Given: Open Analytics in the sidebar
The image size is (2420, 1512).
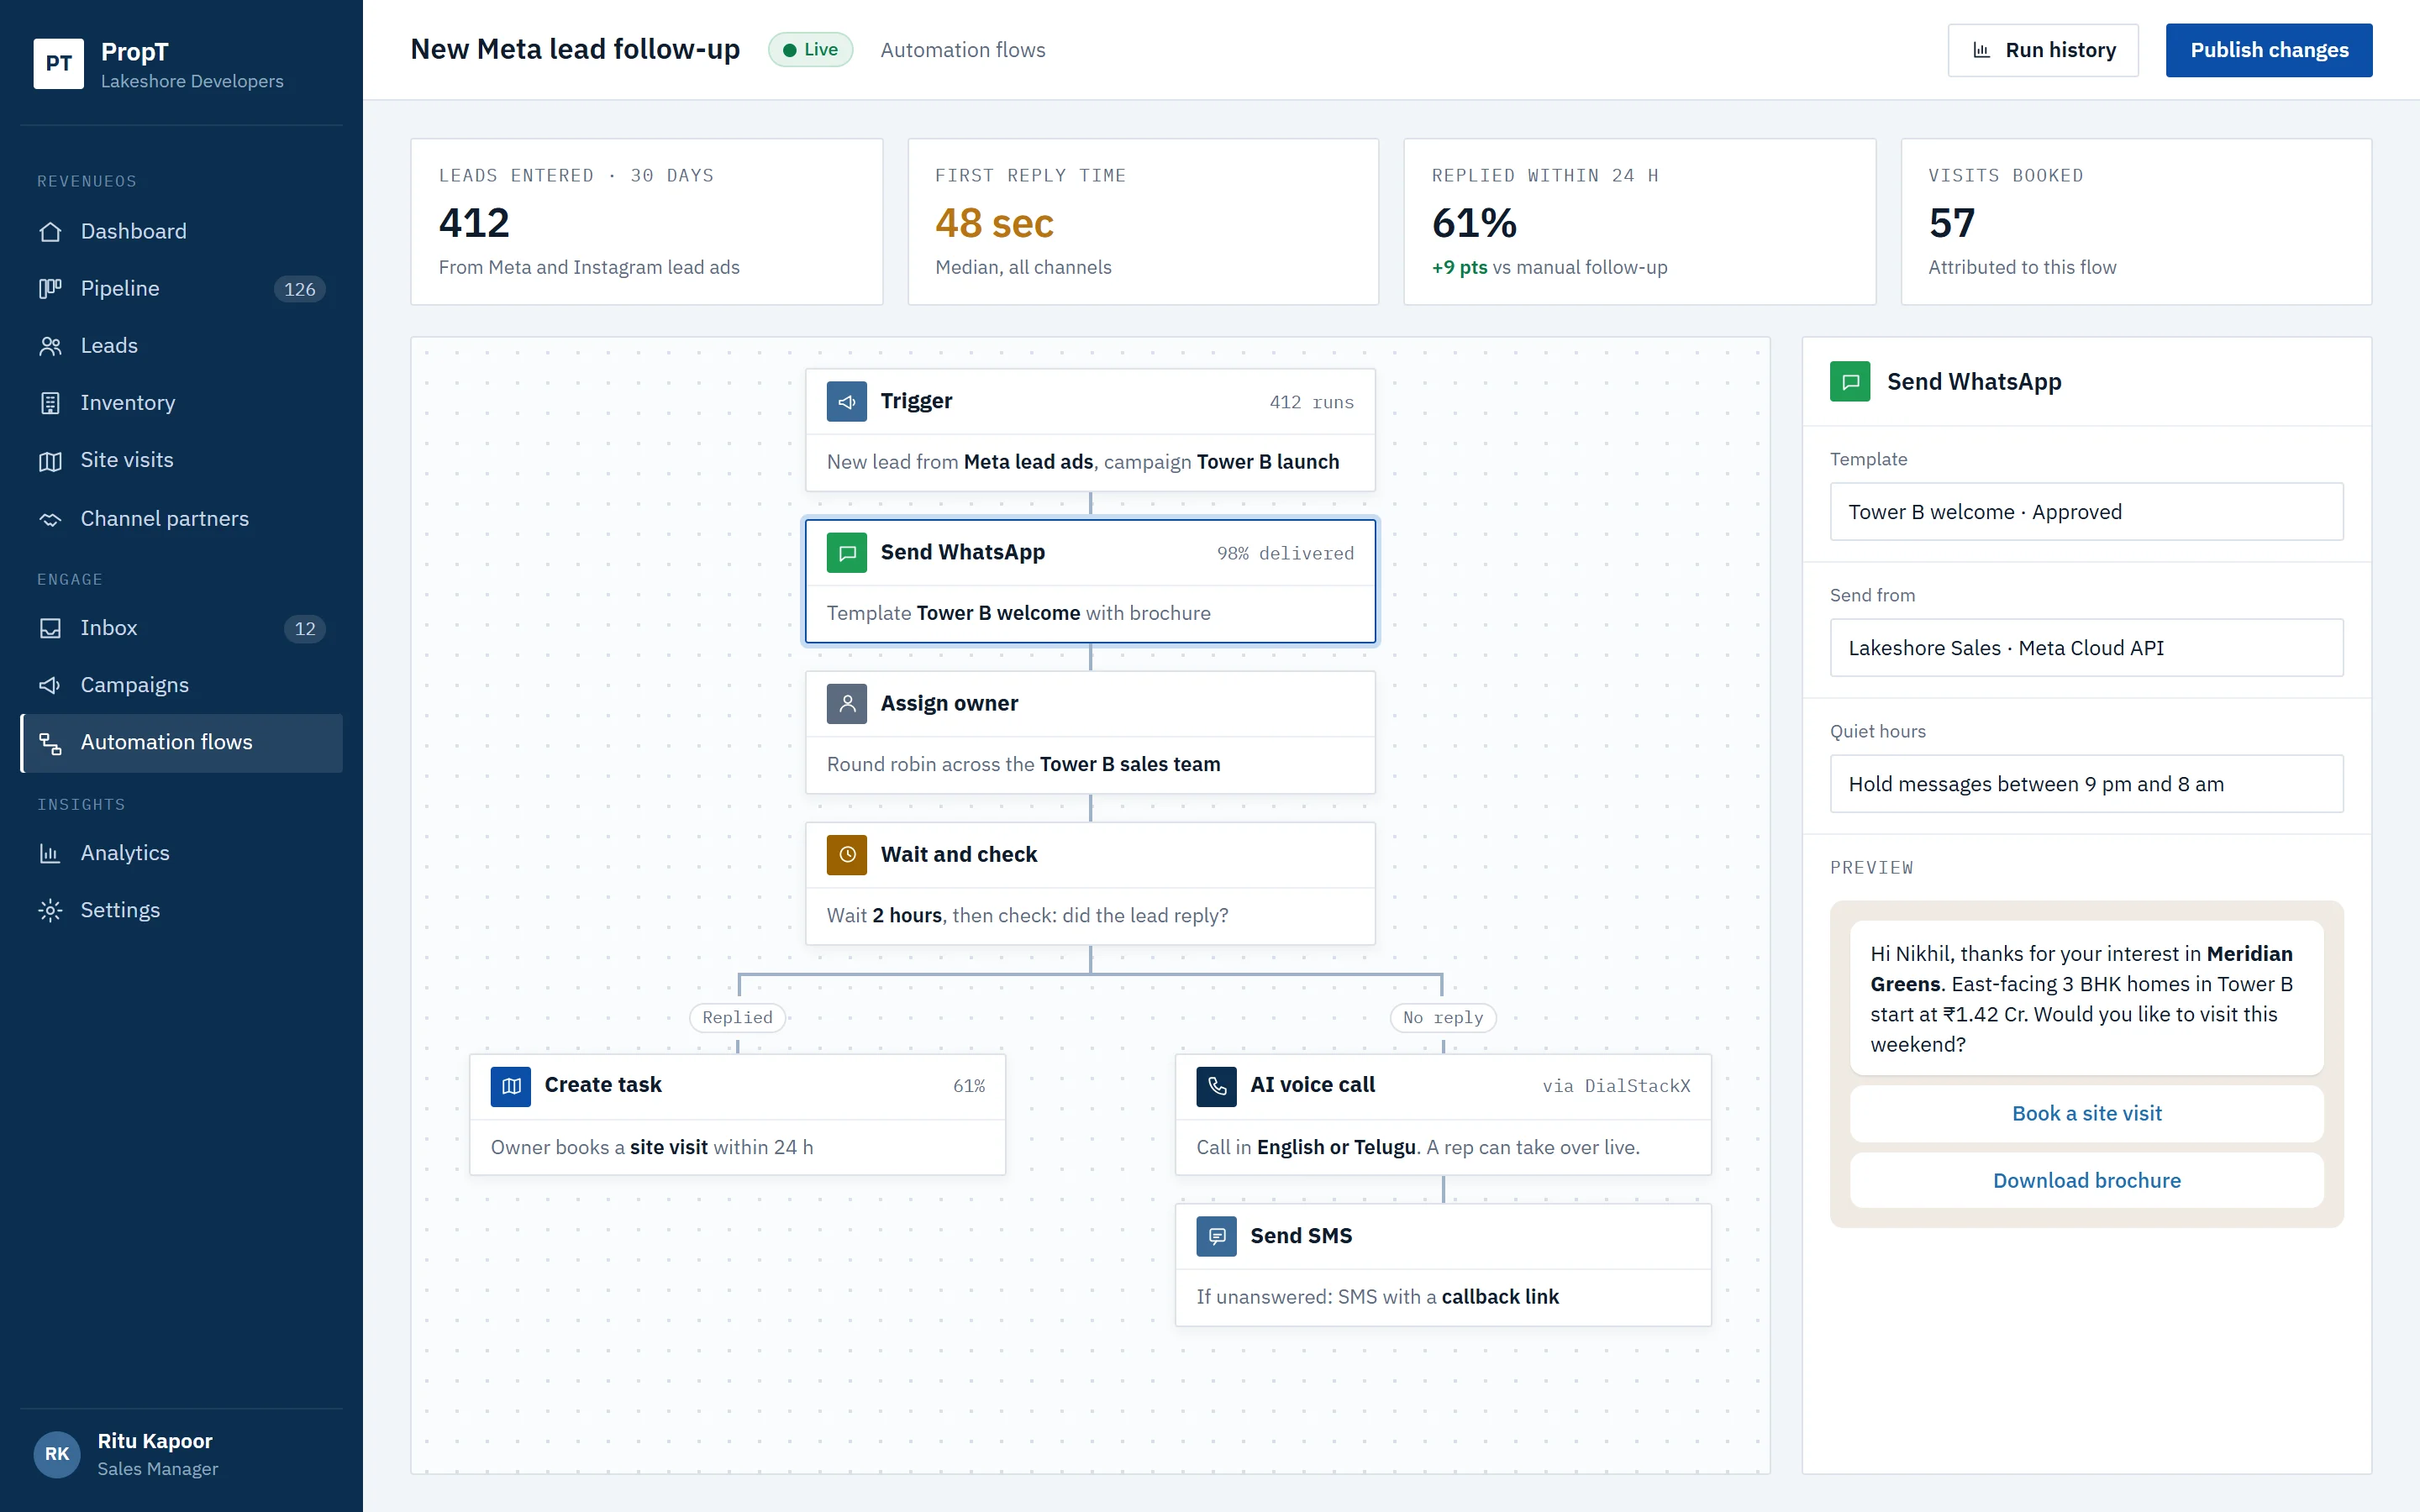Looking at the screenshot, I should pyautogui.click(x=181, y=853).
